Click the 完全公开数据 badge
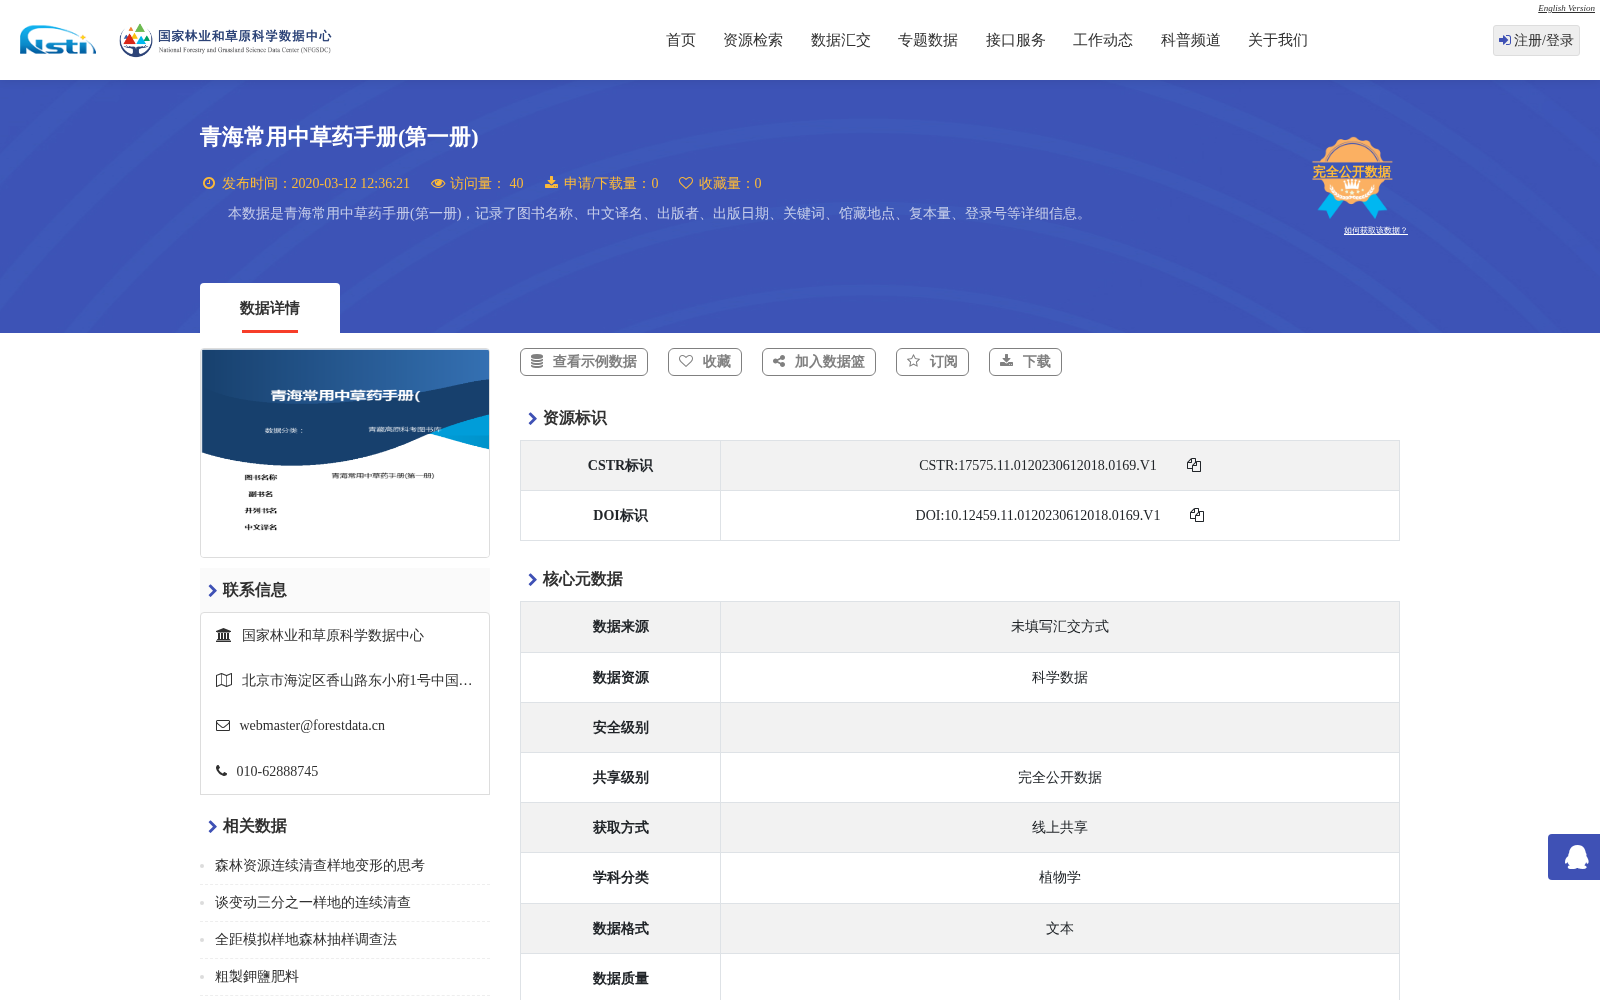The image size is (1600, 1000). [1352, 177]
